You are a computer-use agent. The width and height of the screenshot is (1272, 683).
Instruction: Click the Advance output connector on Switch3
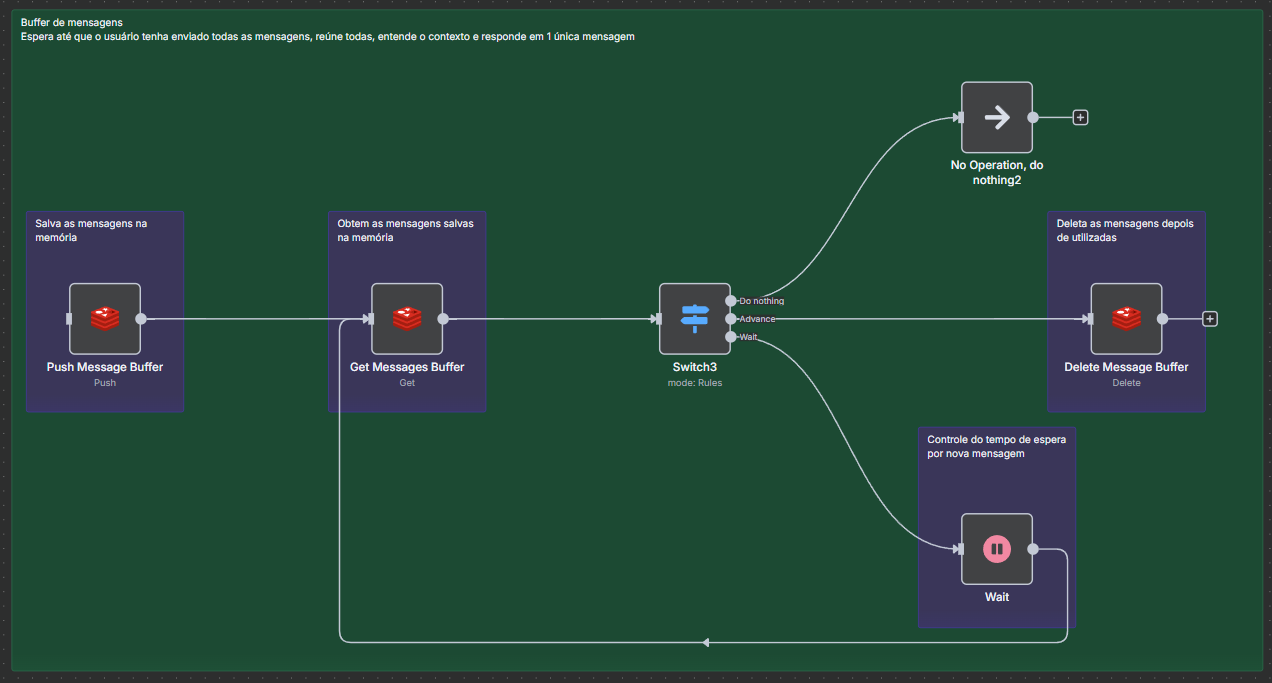(x=731, y=318)
